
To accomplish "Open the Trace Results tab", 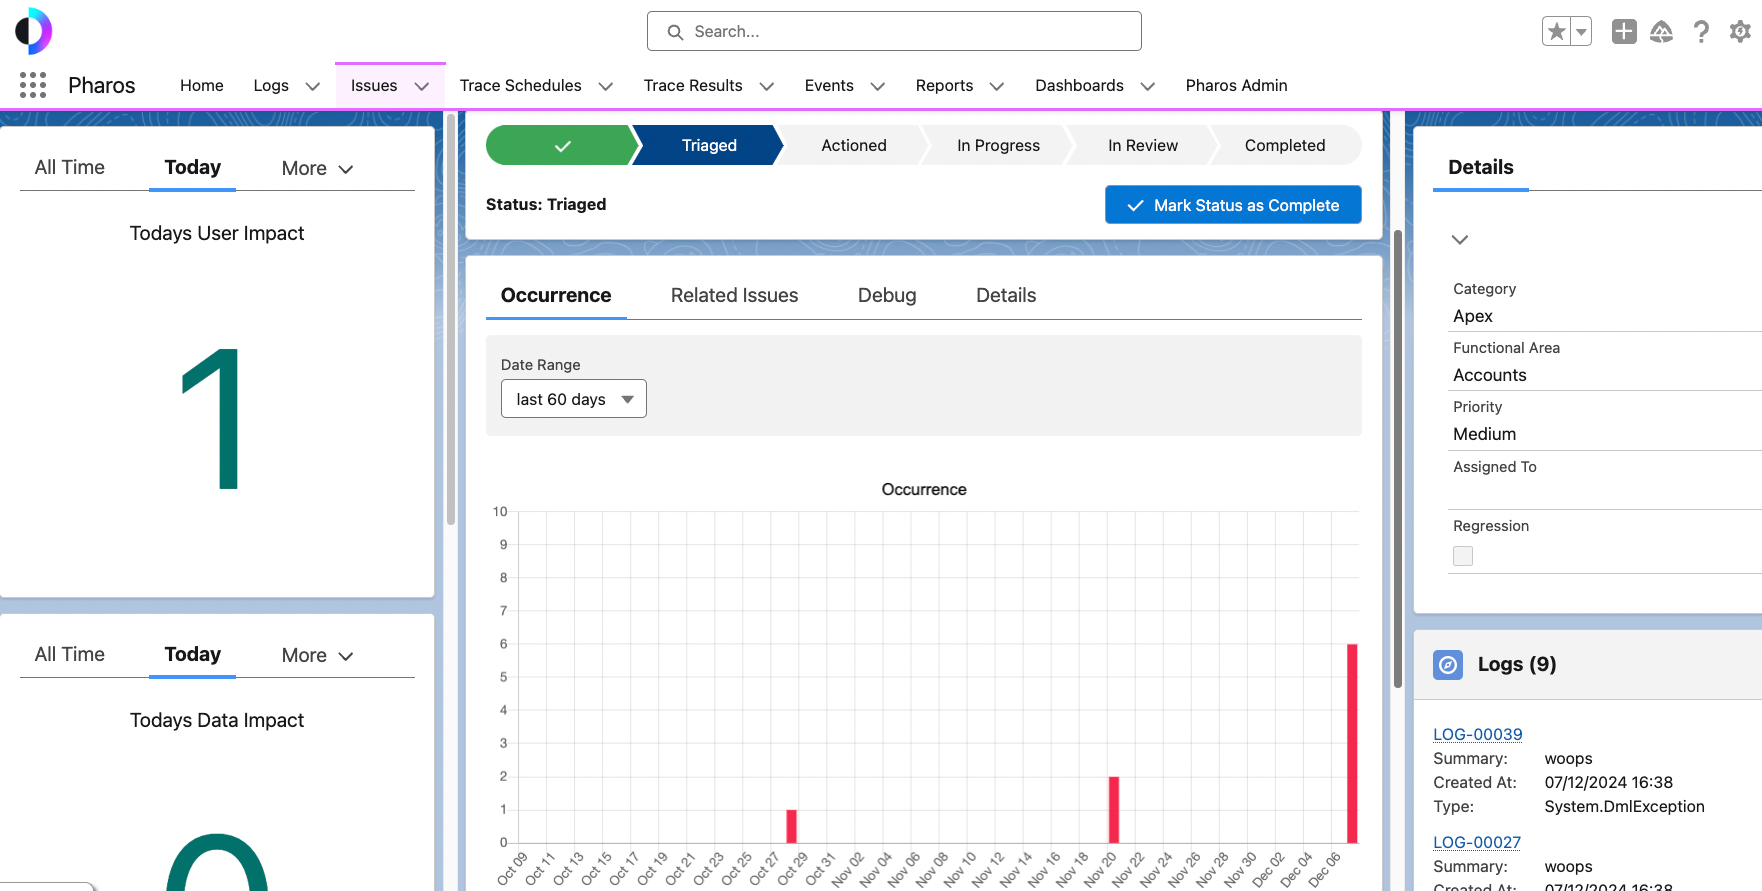I will (693, 86).
